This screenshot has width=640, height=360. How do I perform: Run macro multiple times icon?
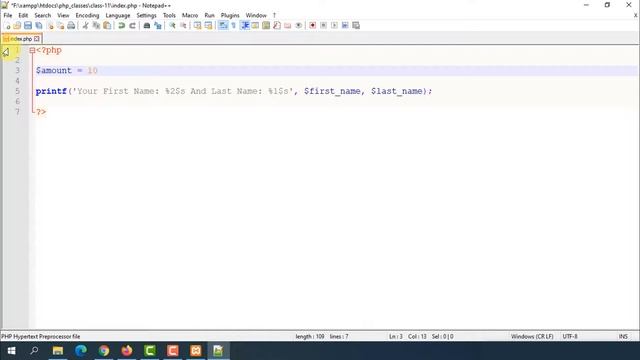point(345,26)
